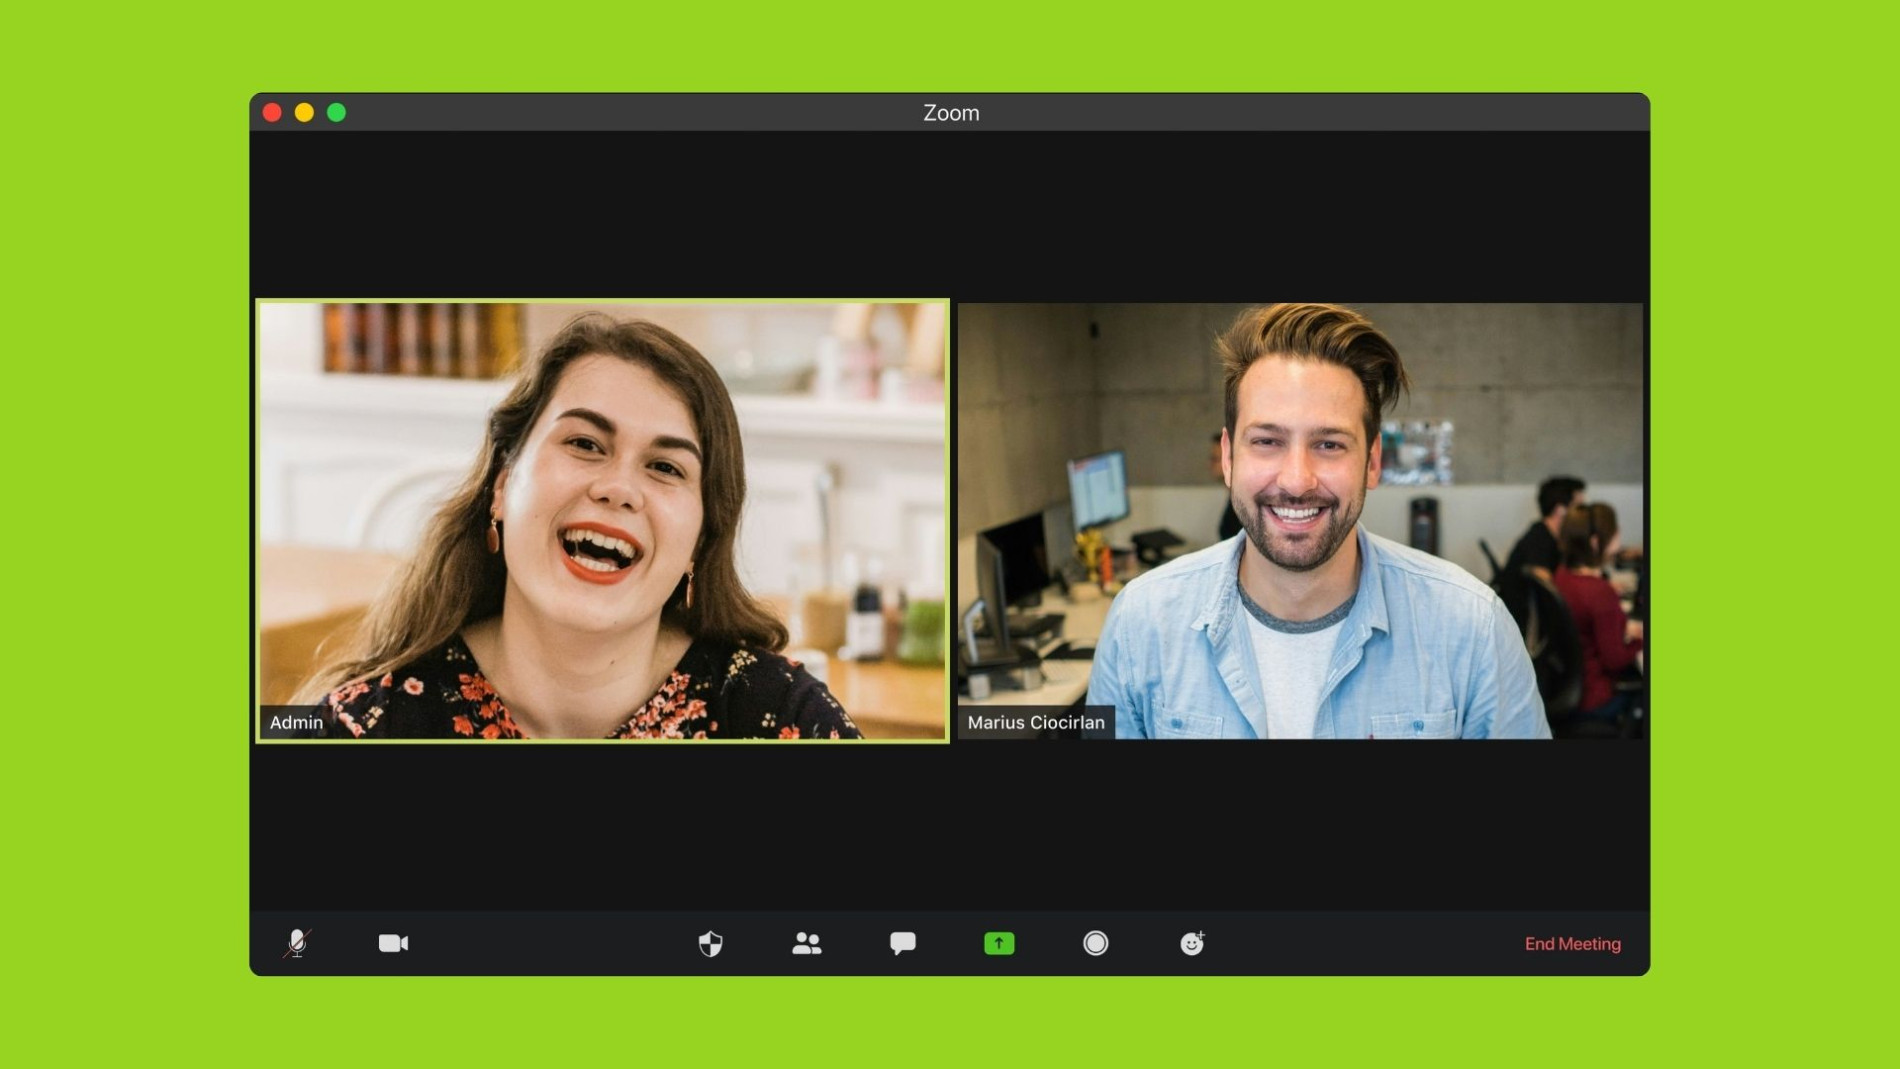Close the Zoom window with red button
1900x1069 pixels.
(x=272, y=112)
